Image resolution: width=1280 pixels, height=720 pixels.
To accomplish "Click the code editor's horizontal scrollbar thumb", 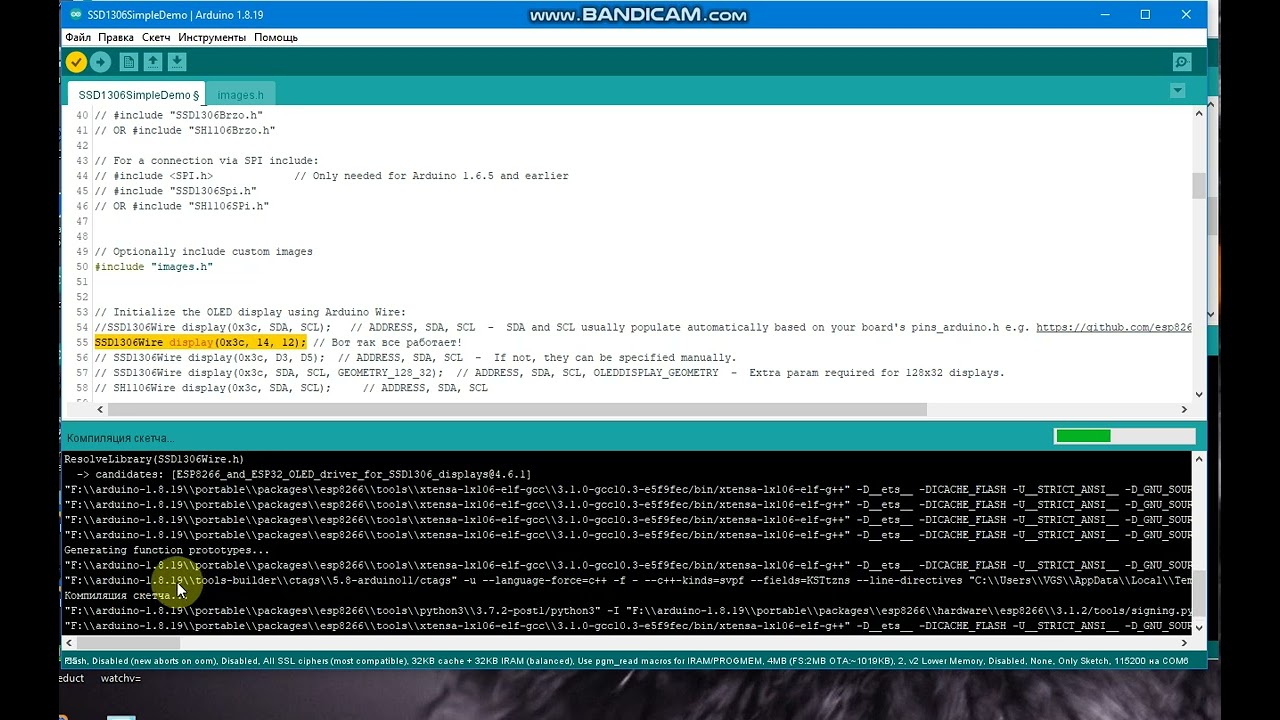I will (517, 409).
